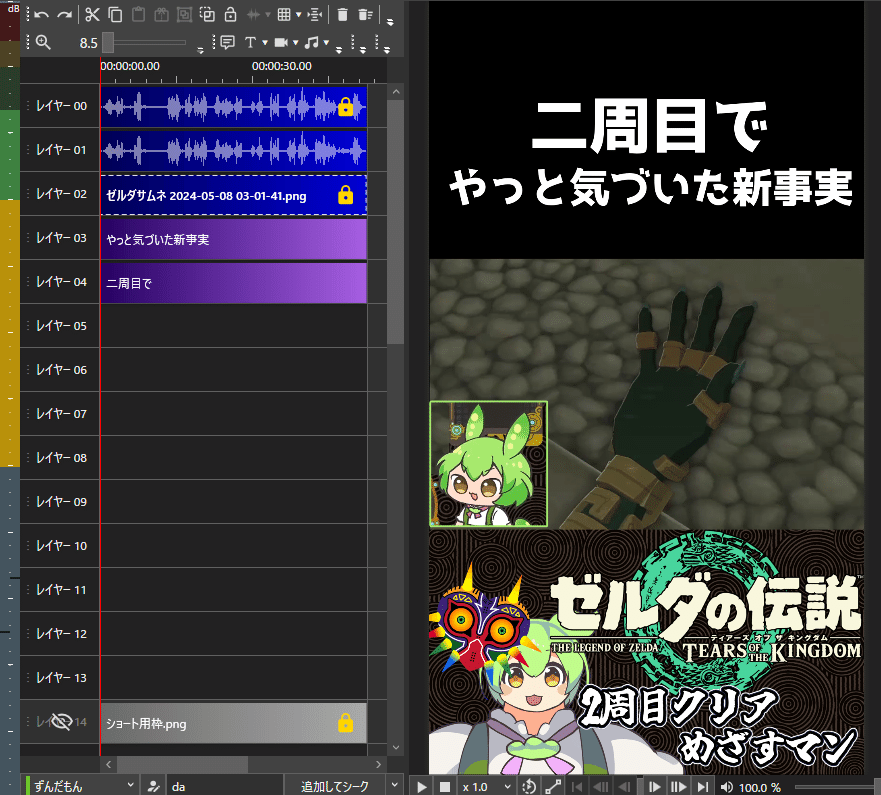Screen dimensions: 881x795
Task: Open the audio item dropdown arrow
Action: [326, 43]
